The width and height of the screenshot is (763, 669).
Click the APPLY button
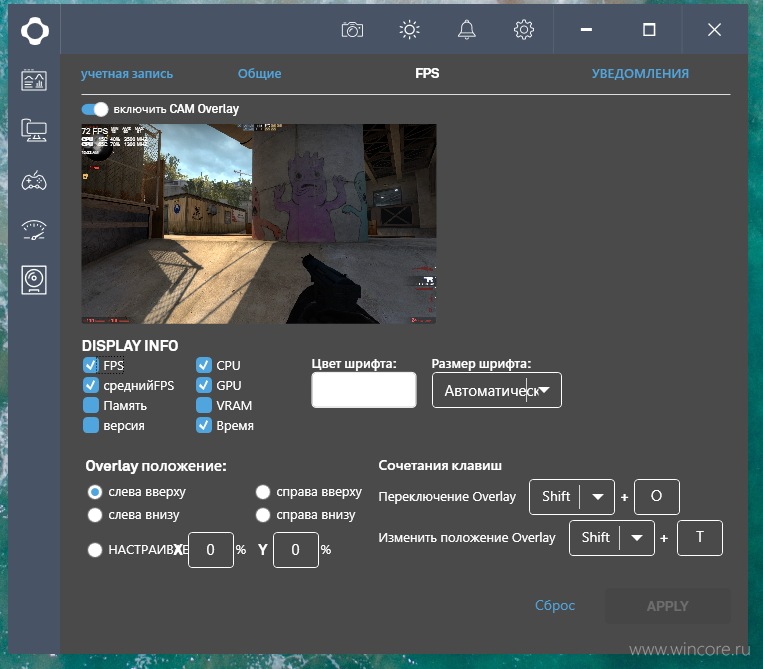click(x=668, y=606)
